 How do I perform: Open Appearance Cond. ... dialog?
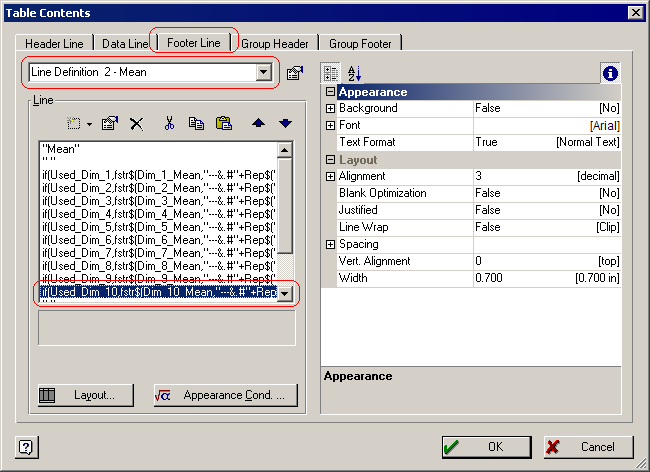[x=226, y=395]
